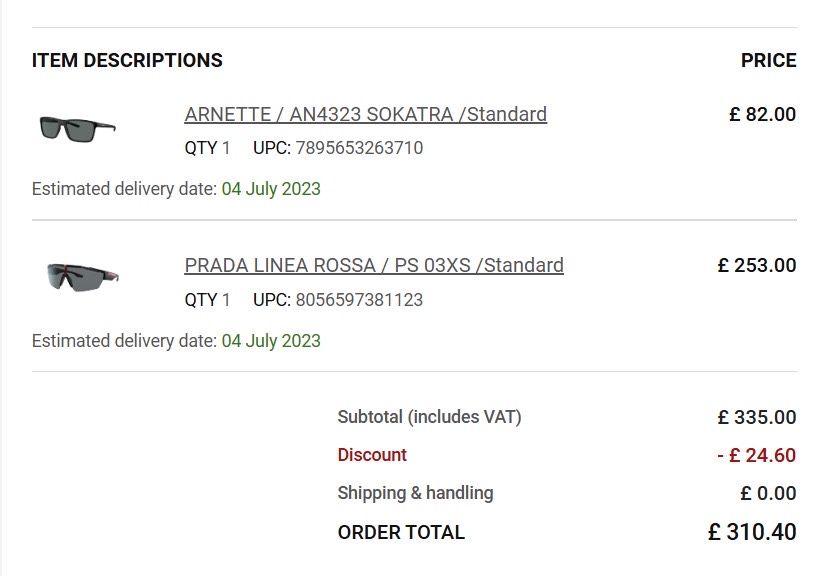Click the ITEM DESCRIPTIONS heading

[127, 61]
